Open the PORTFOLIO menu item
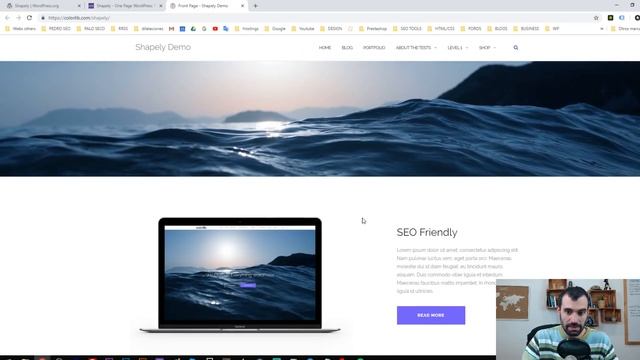Screen dimensions: 640x360 coord(374,48)
